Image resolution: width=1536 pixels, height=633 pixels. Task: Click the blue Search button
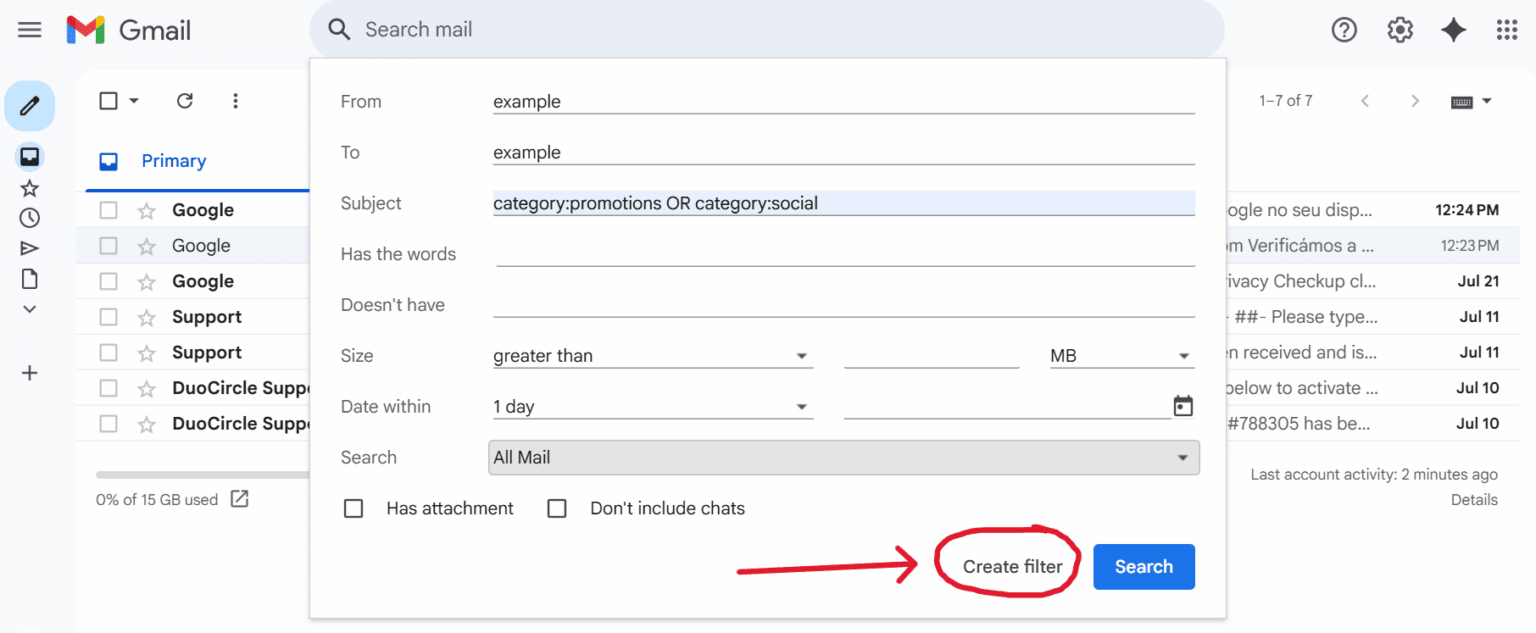(1143, 566)
